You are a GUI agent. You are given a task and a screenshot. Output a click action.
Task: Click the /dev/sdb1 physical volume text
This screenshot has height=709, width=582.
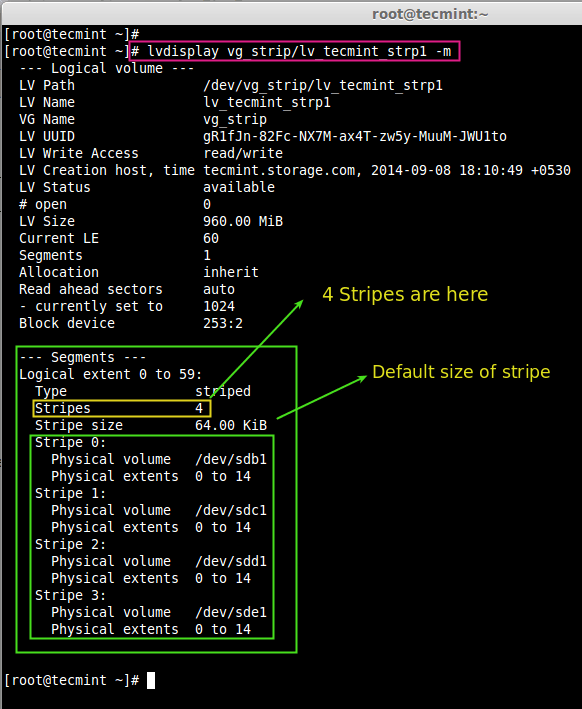coord(231,459)
